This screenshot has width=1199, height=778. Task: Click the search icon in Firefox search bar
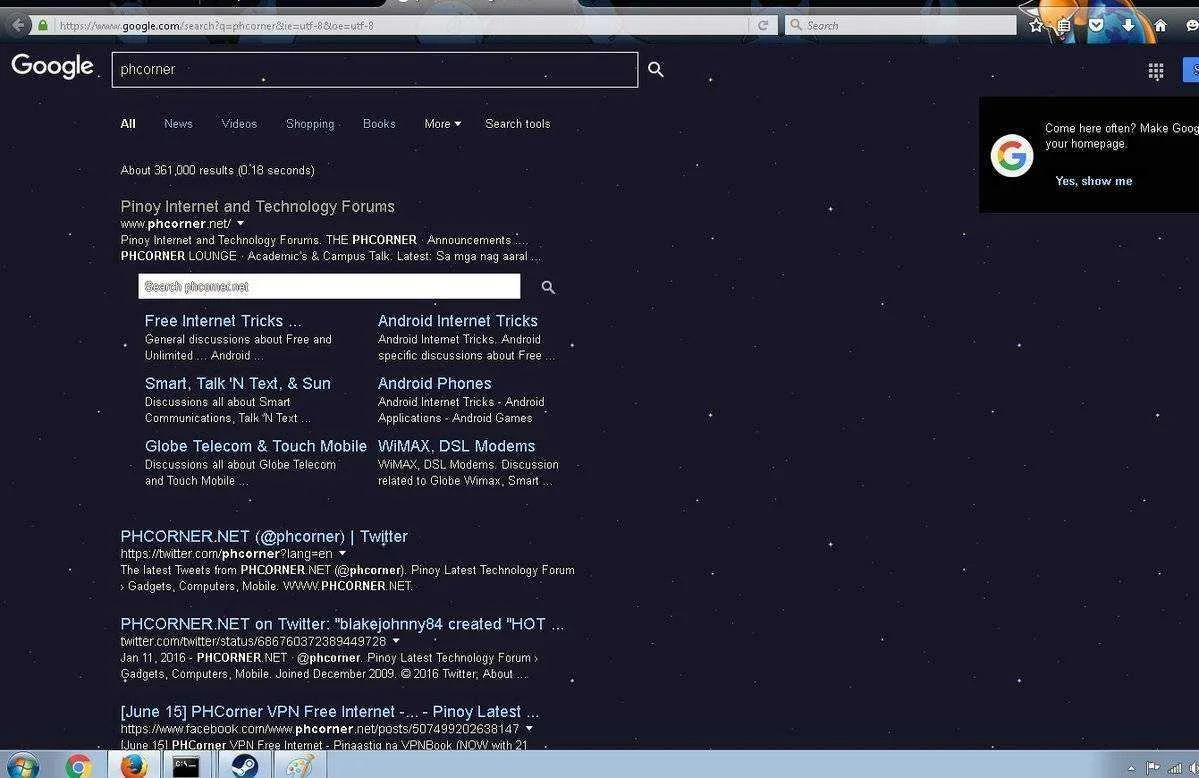tap(795, 25)
